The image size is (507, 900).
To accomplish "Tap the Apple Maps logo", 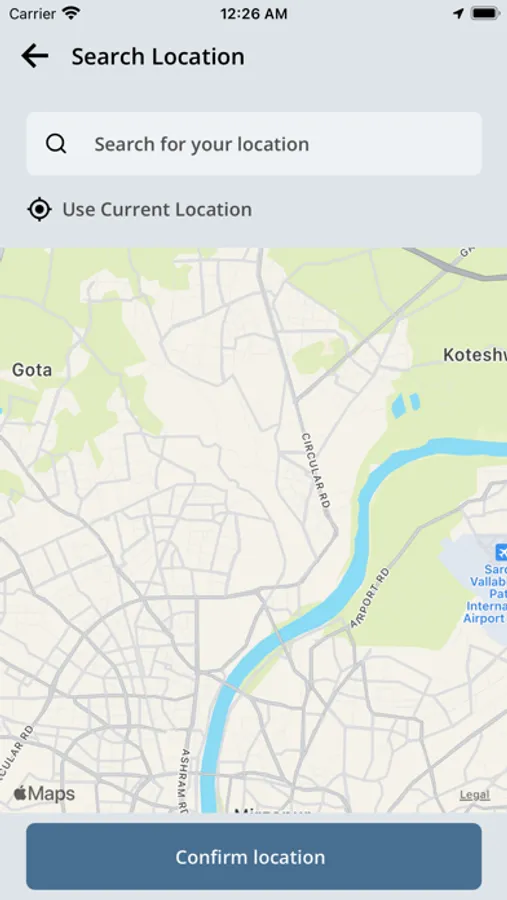I will point(44,793).
